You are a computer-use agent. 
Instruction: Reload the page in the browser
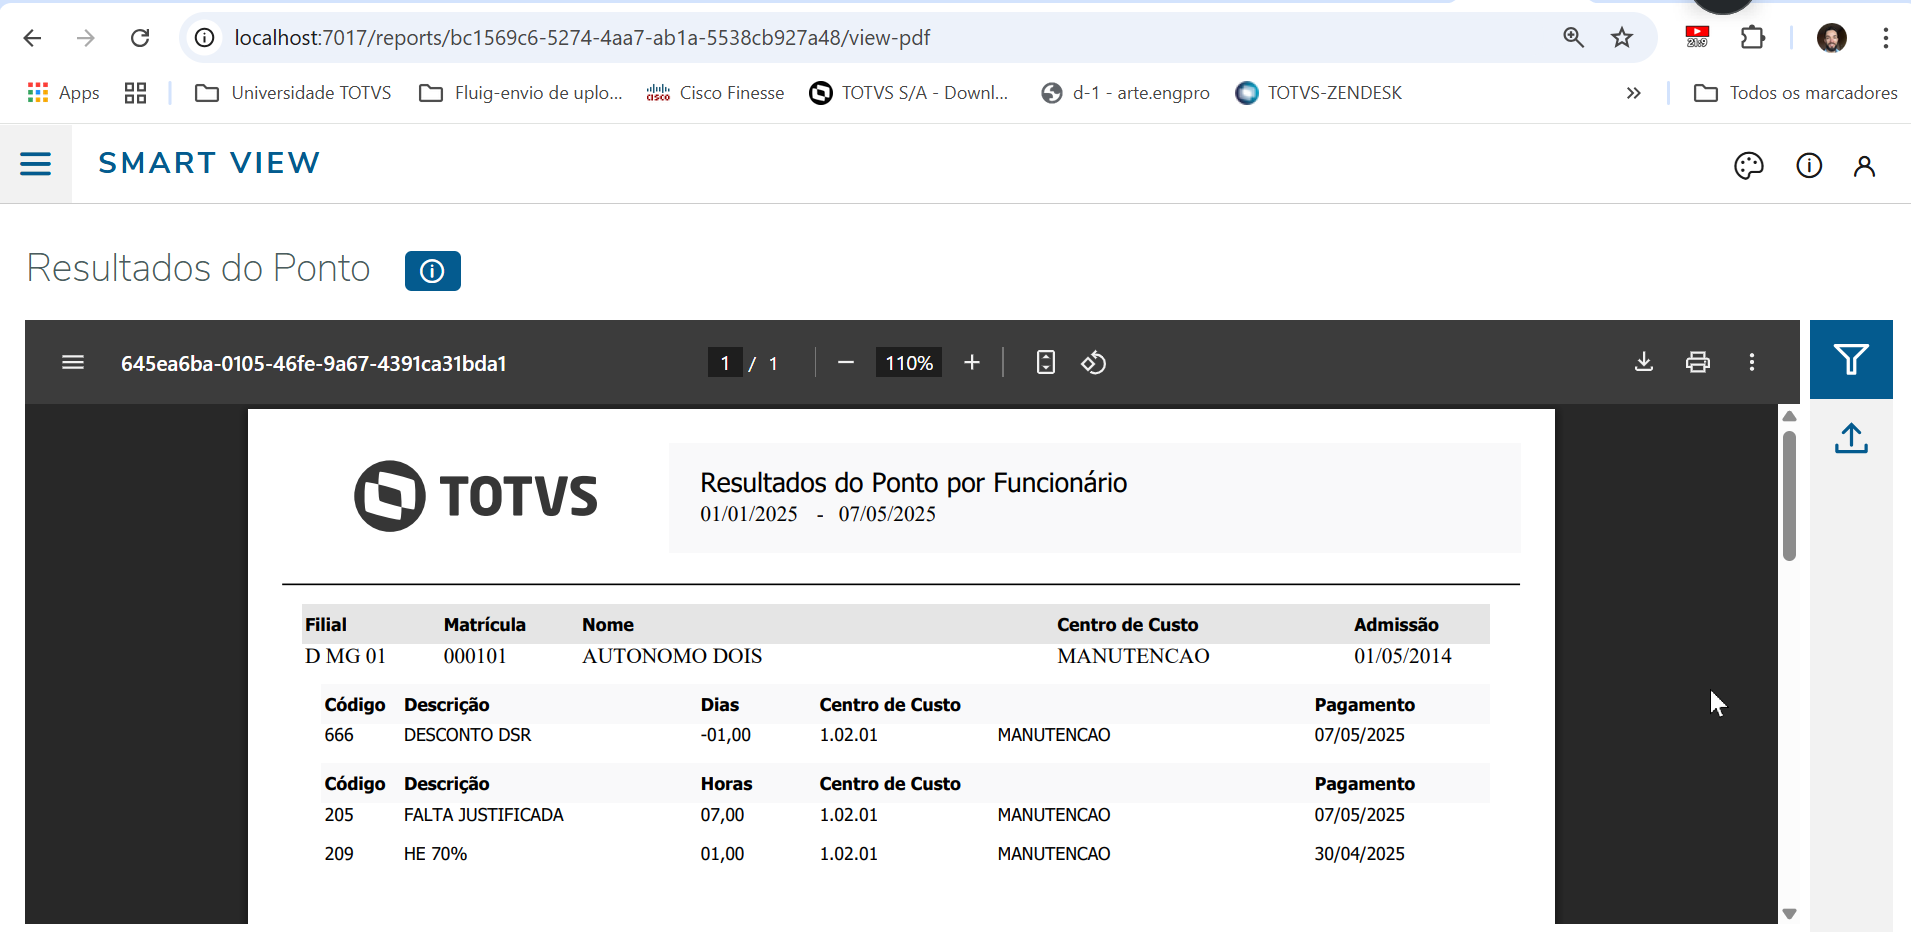(x=140, y=37)
